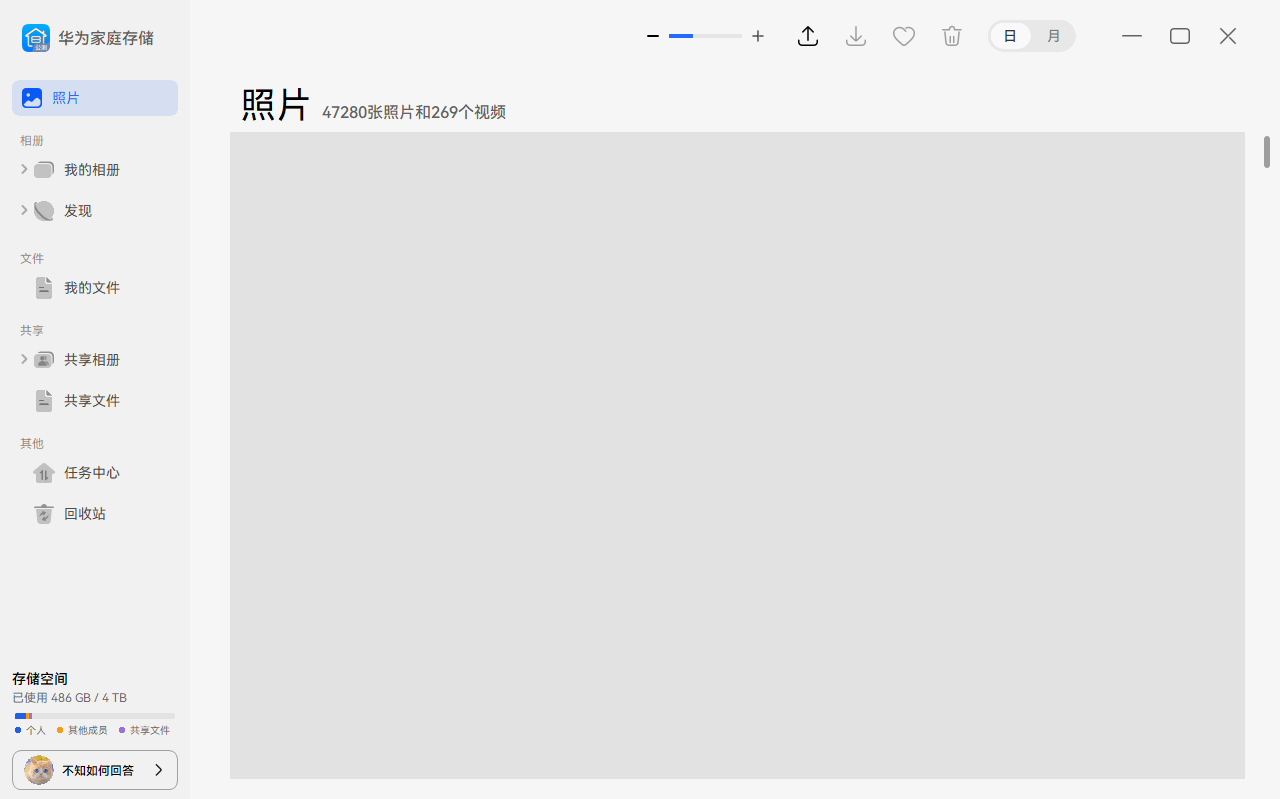The image size is (1280, 799).
Task: Click the vertical scrollbar thumb
Action: pos(1266,152)
